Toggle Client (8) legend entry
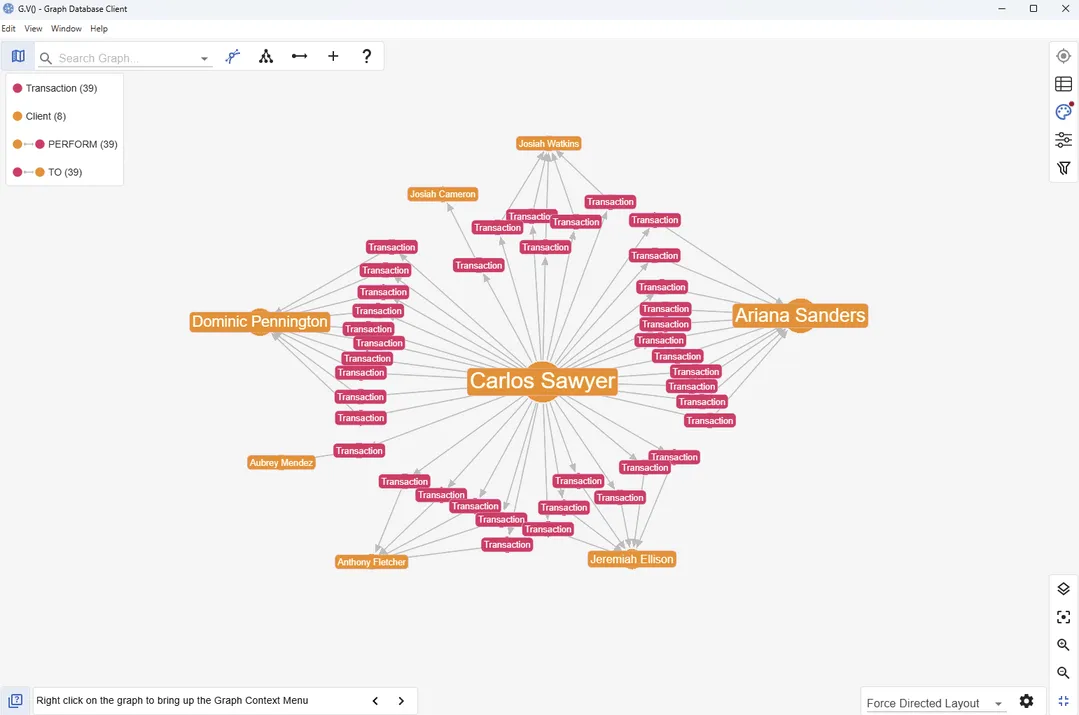Screen dimensions: 1079x715 point(40,116)
